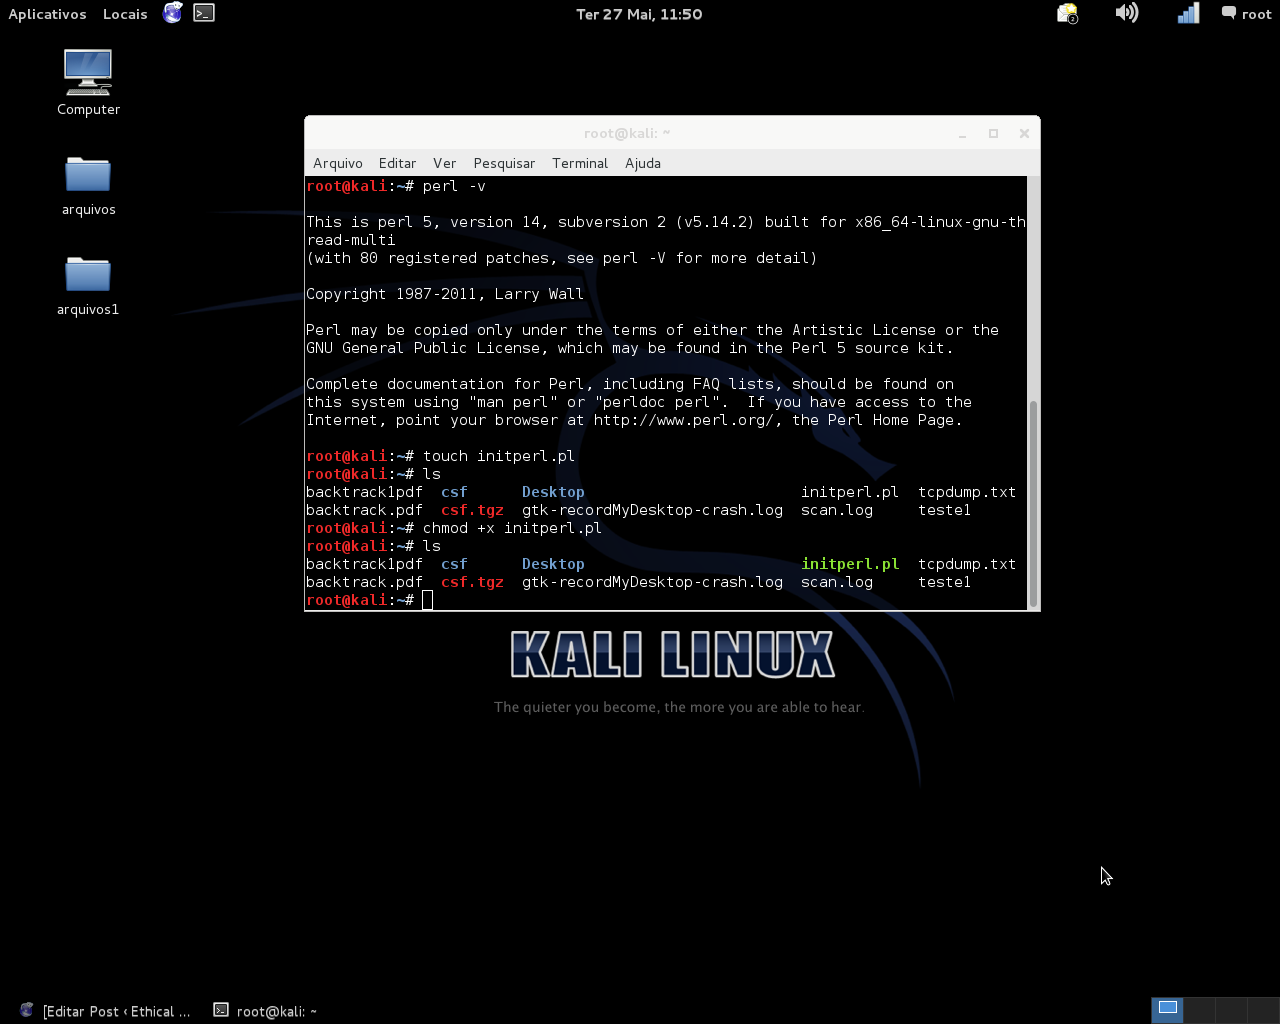
Task: Open the Arquivo menu in terminal
Action: coord(338,163)
